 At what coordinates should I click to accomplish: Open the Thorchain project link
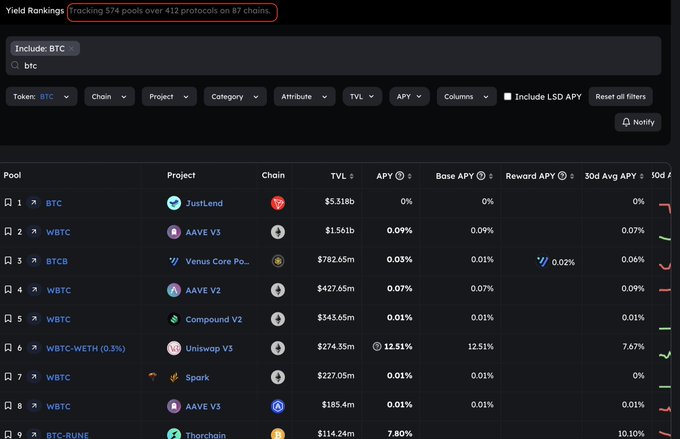click(206, 435)
